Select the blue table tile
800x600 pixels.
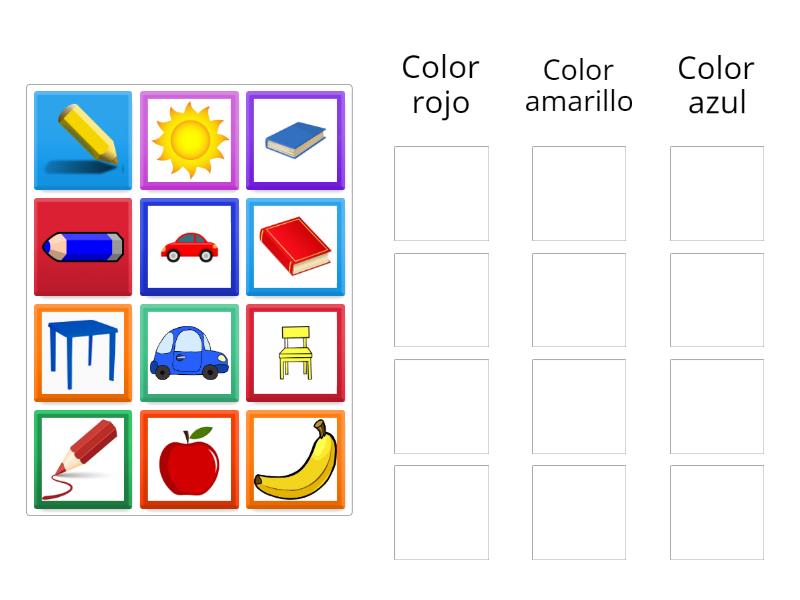(x=83, y=353)
